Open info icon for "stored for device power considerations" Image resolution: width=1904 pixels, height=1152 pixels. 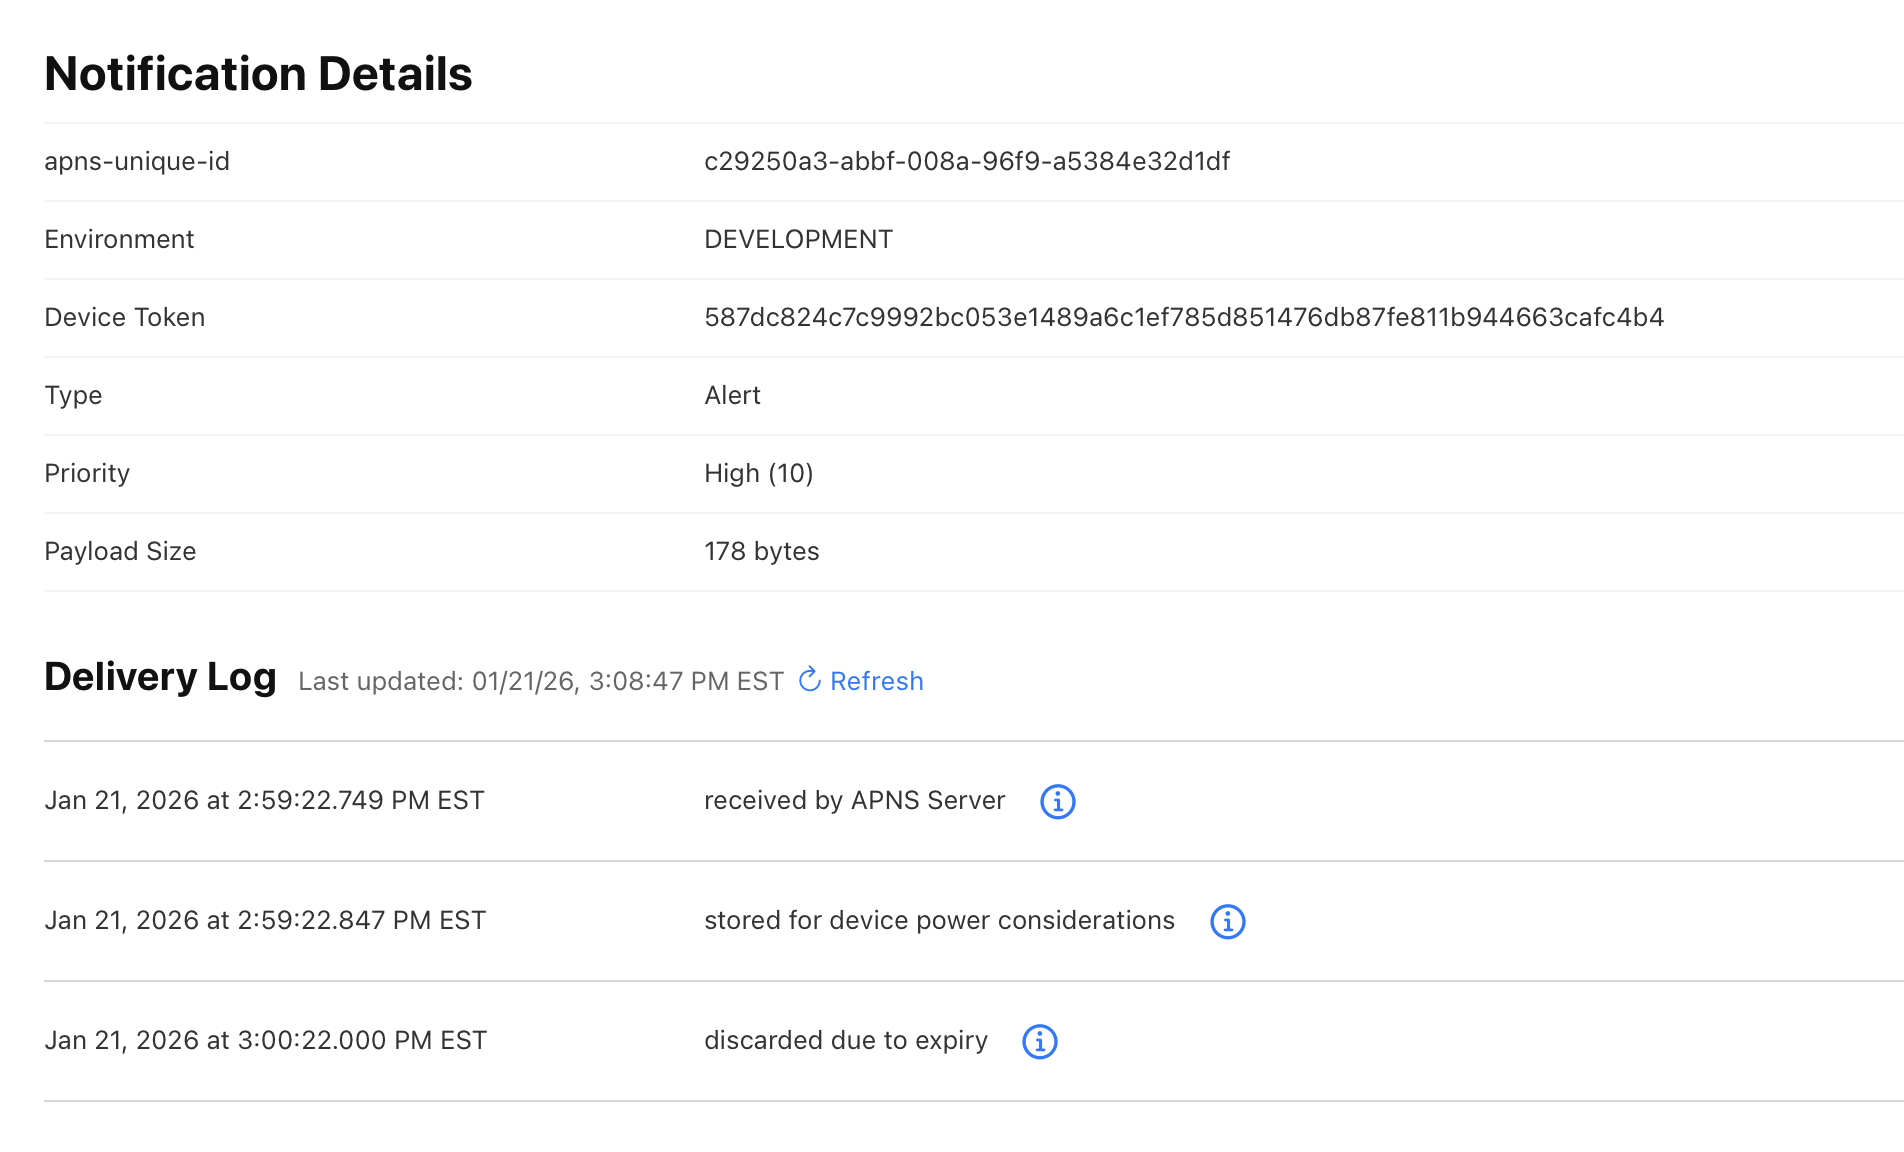(x=1227, y=921)
